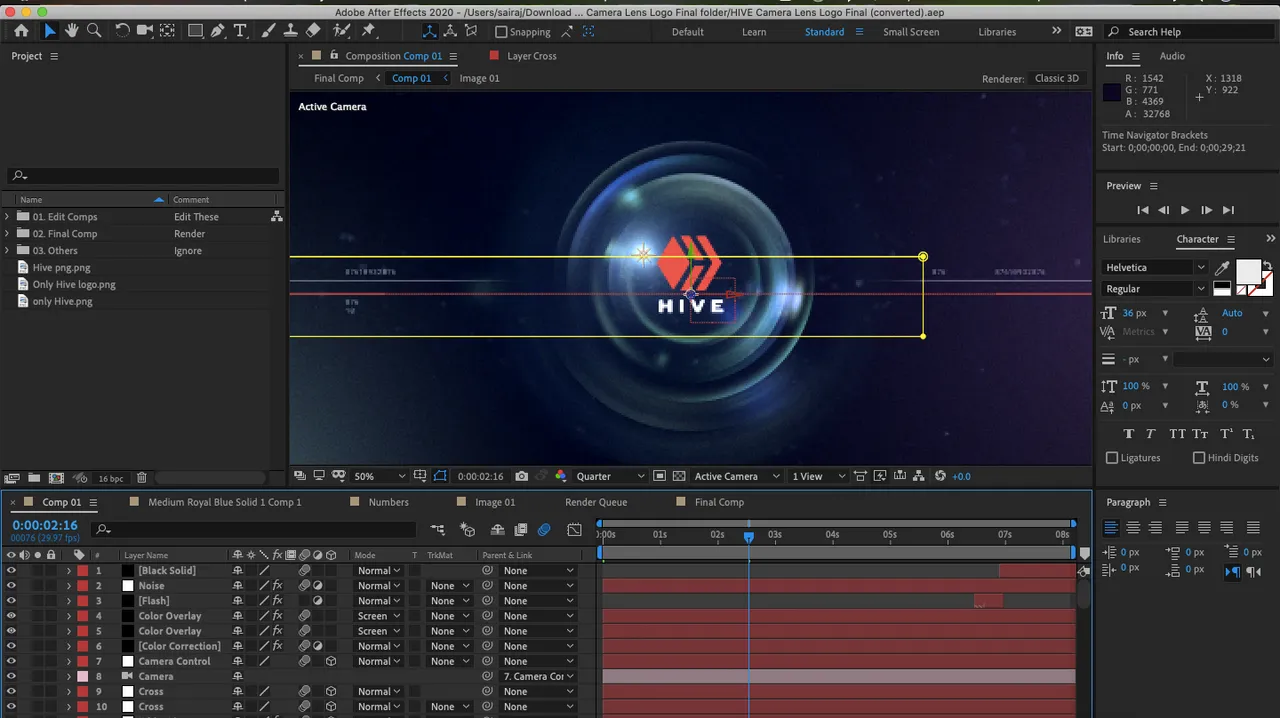Tick the Ligatures checkbox
Image resolution: width=1280 pixels, height=718 pixels.
tap(1112, 458)
